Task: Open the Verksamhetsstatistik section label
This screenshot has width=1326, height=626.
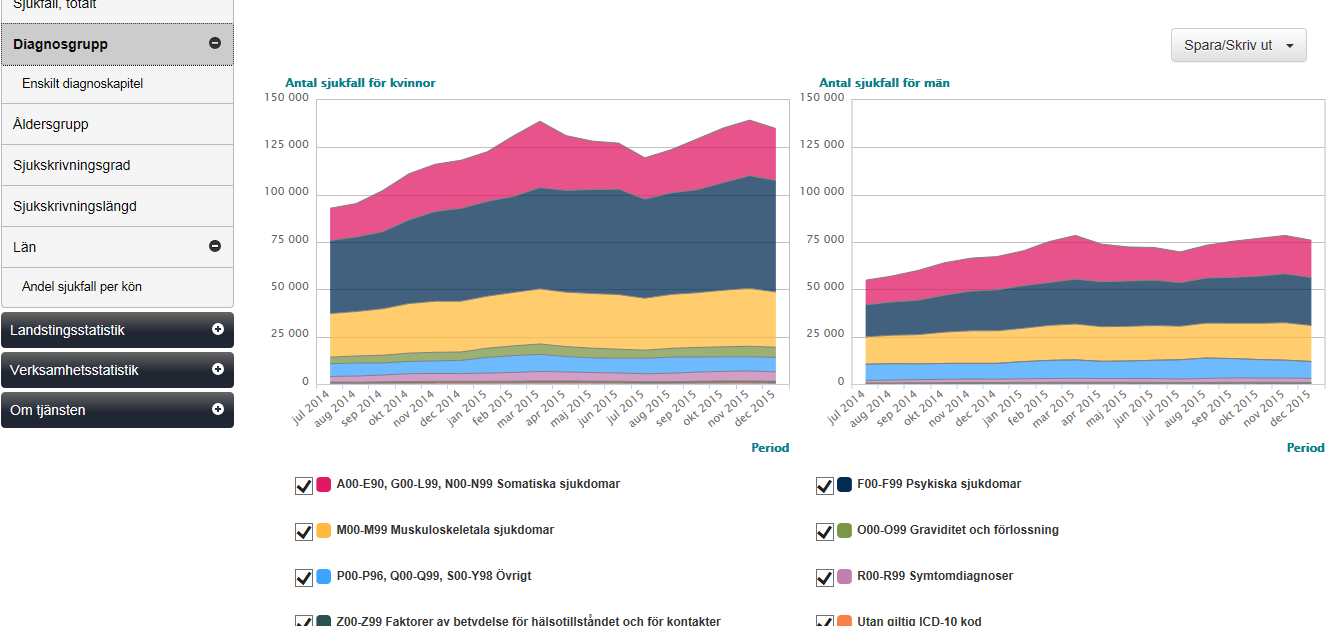Action: tap(74, 370)
